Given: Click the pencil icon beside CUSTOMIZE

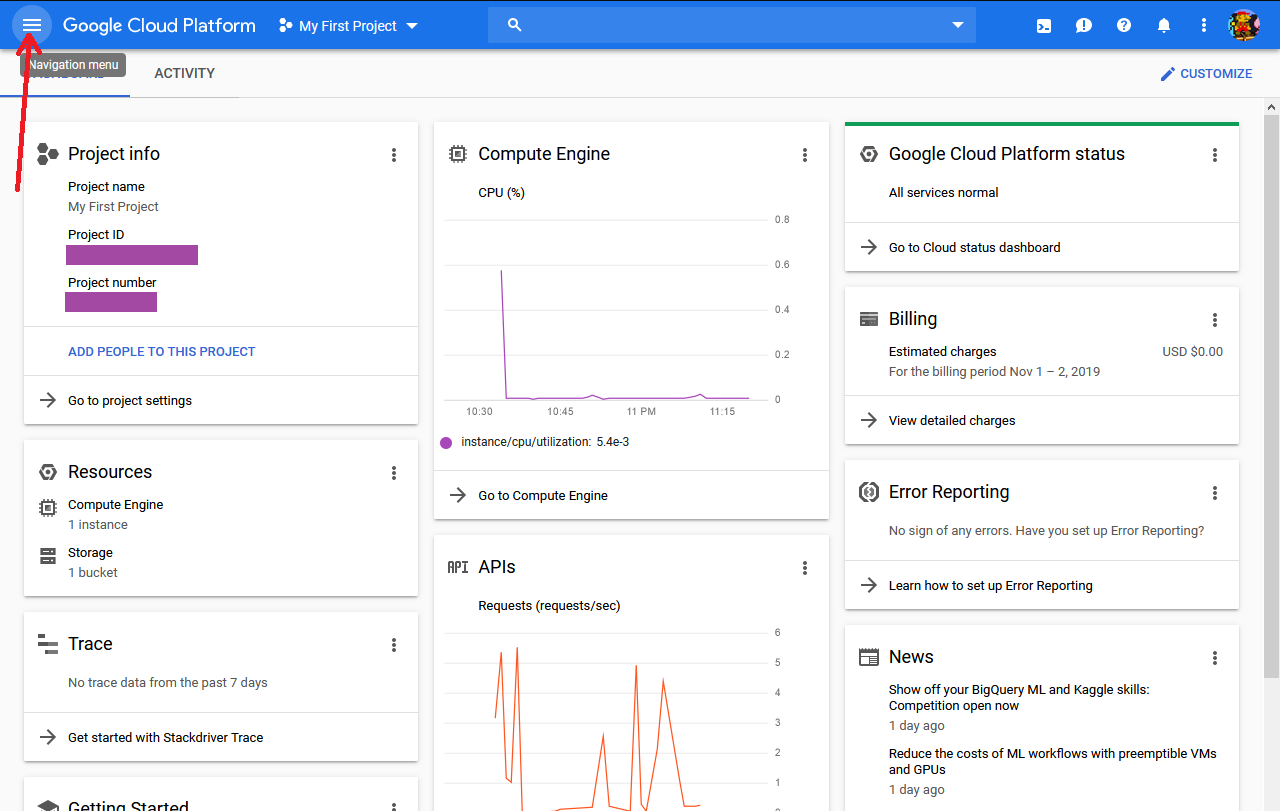Looking at the screenshot, I should point(1167,74).
